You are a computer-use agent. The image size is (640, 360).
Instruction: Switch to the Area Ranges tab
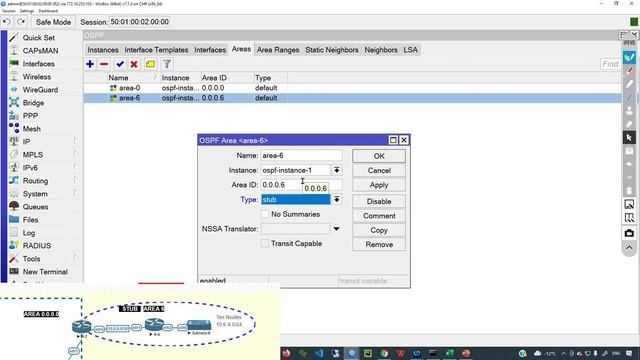click(x=278, y=50)
